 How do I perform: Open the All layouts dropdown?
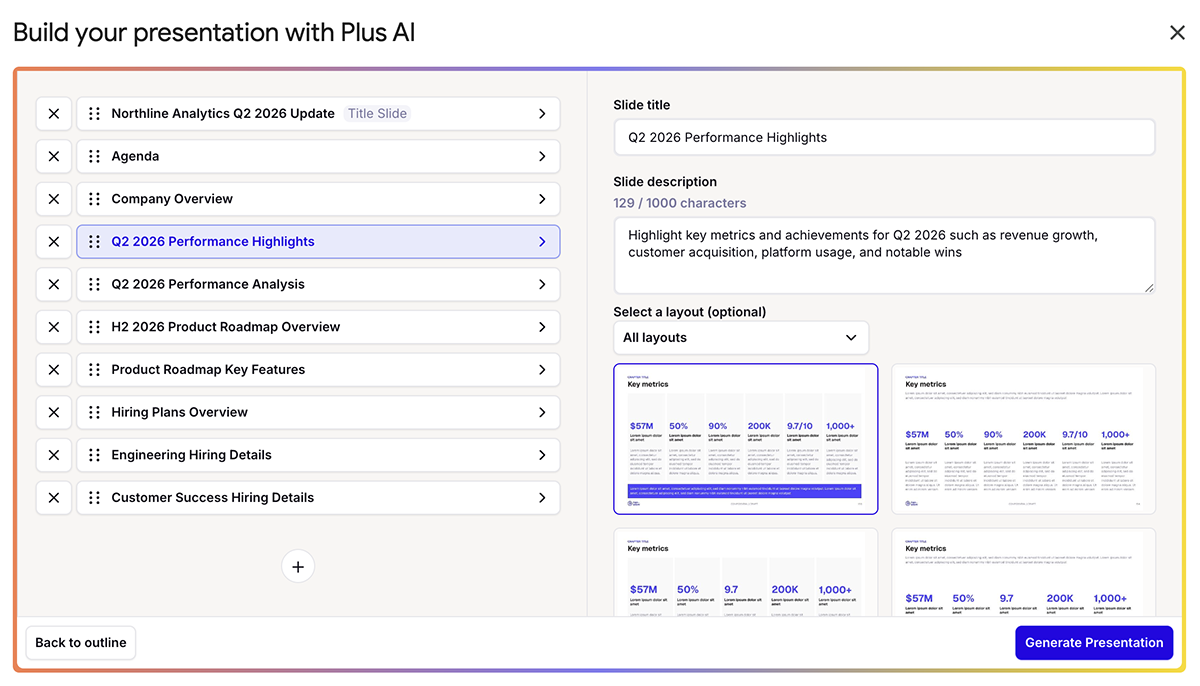coord(741,338)
